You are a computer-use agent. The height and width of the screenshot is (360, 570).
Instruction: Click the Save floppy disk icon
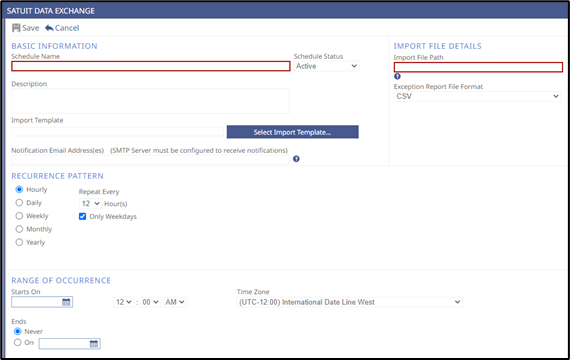16,28
